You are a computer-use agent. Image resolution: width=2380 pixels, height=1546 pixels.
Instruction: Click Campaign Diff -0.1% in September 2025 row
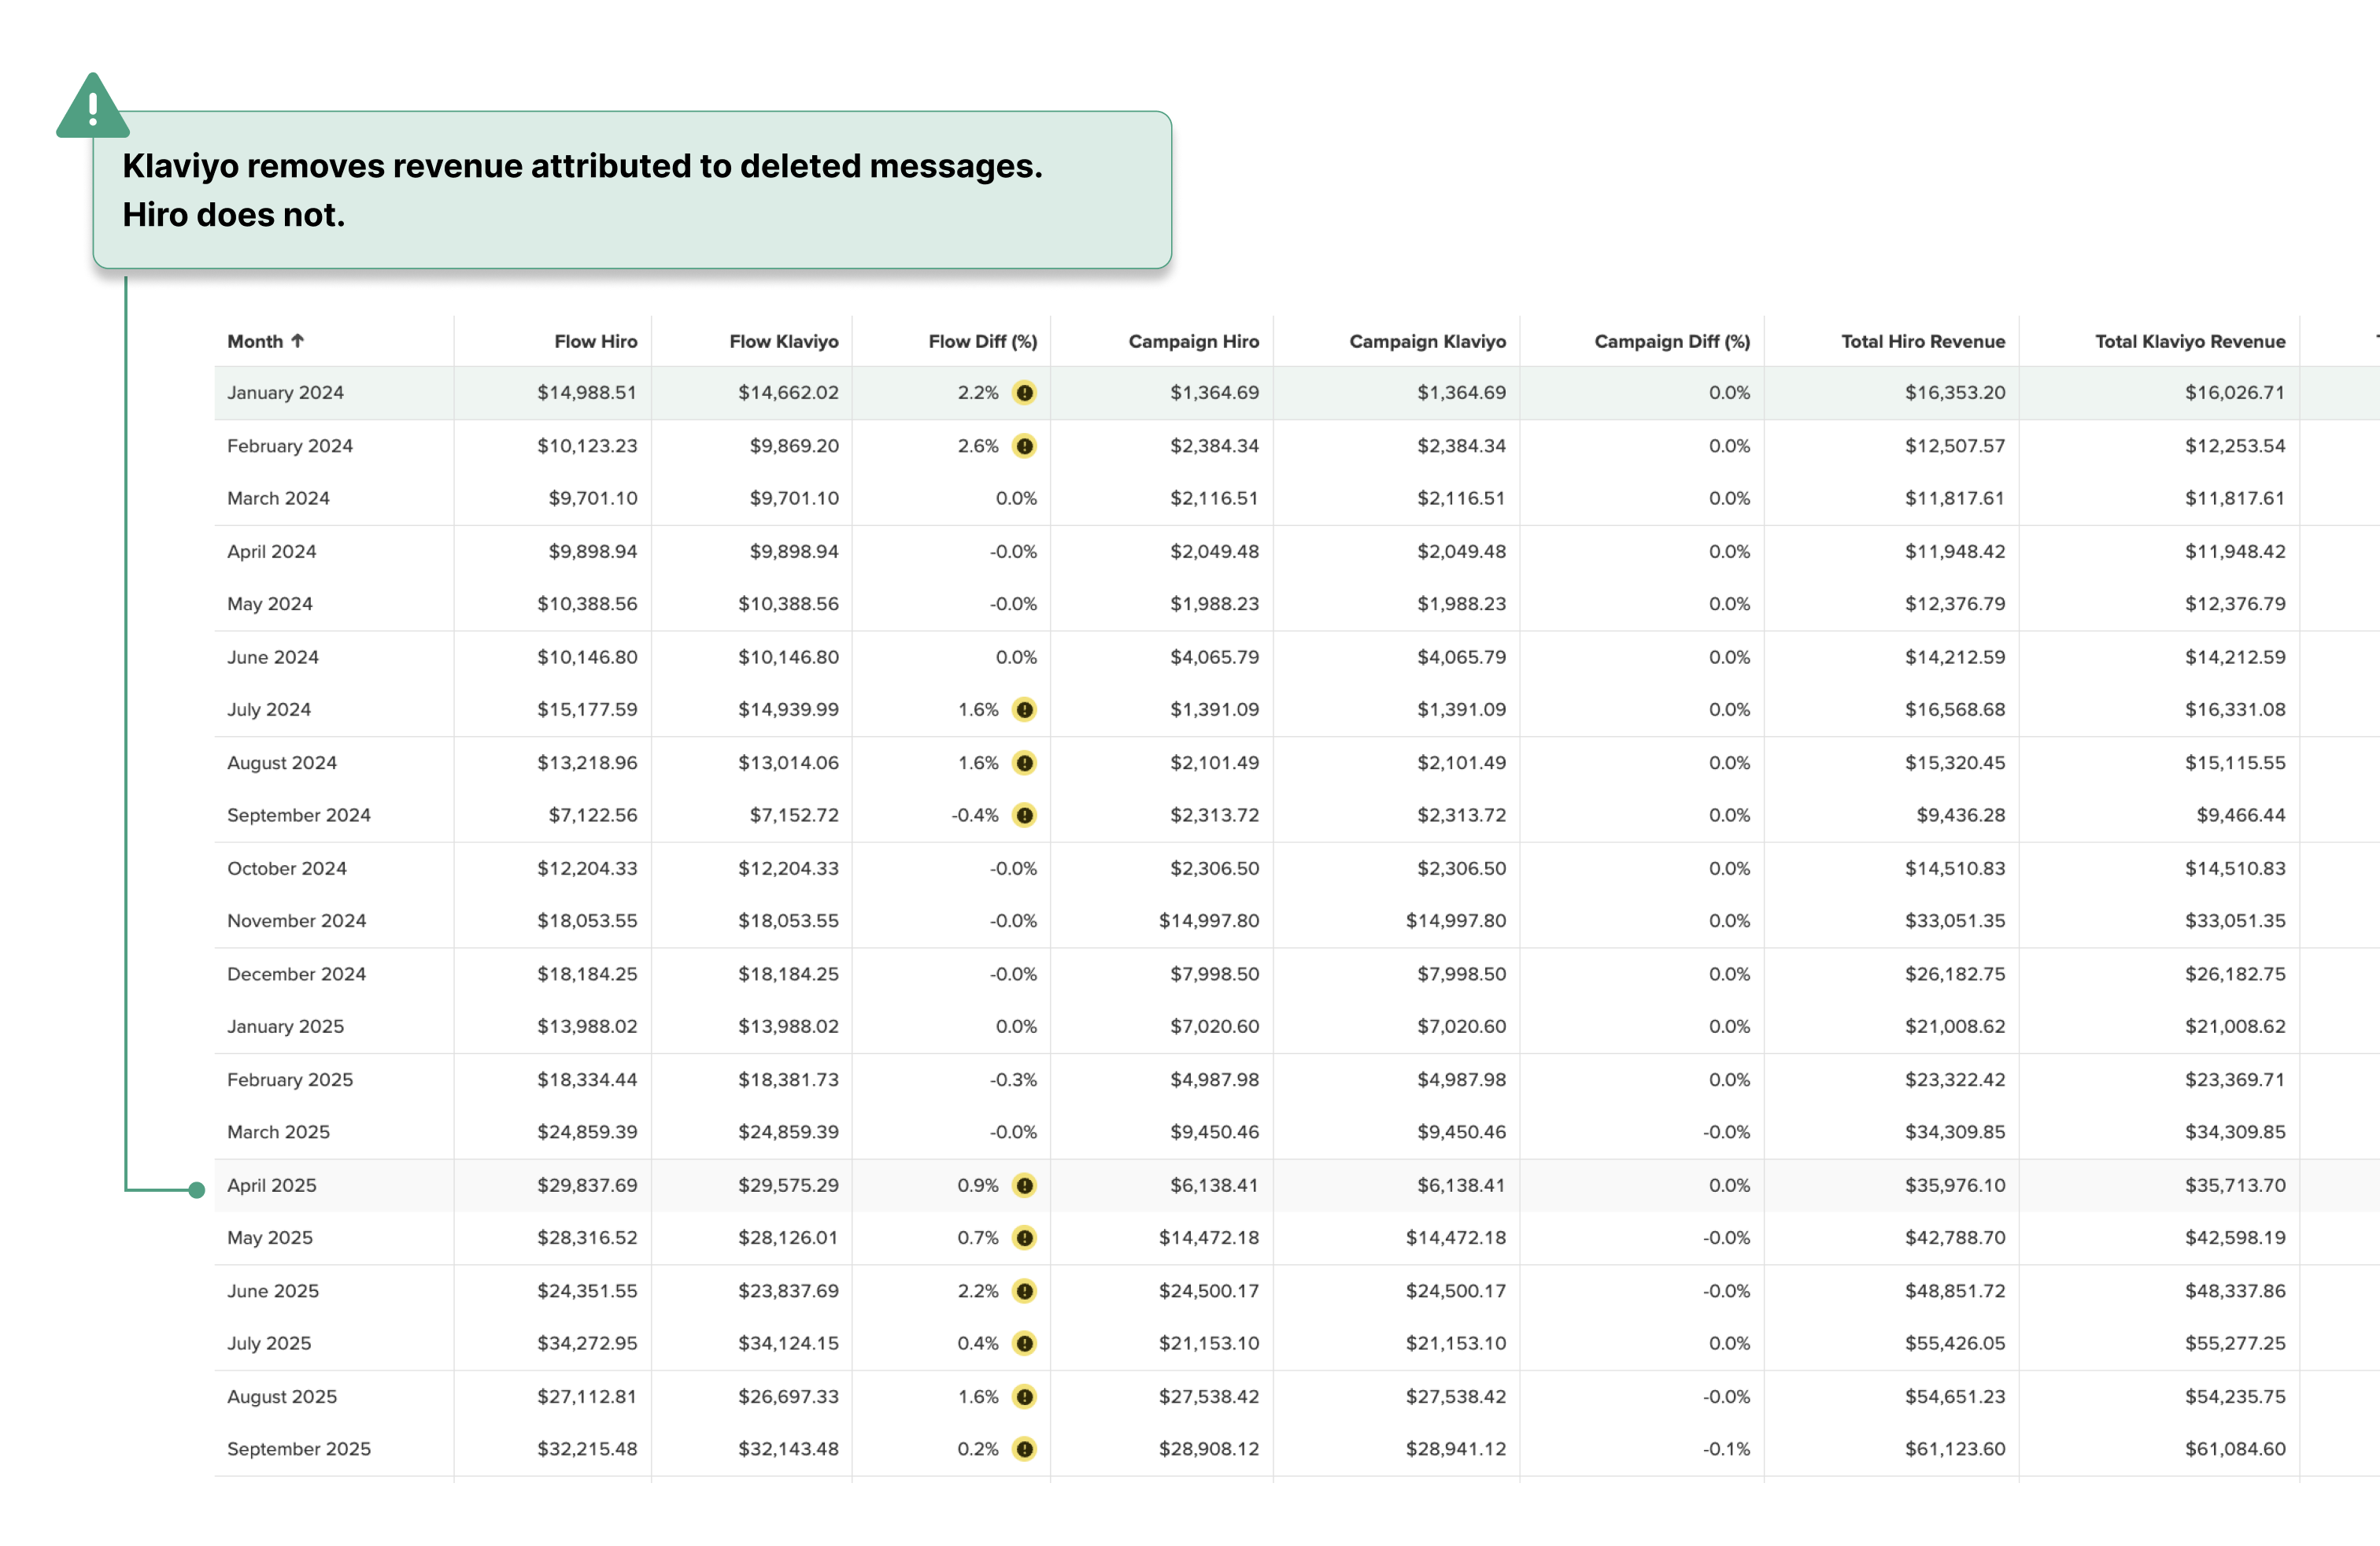pyautogui.click(x=1727, y=1449)
